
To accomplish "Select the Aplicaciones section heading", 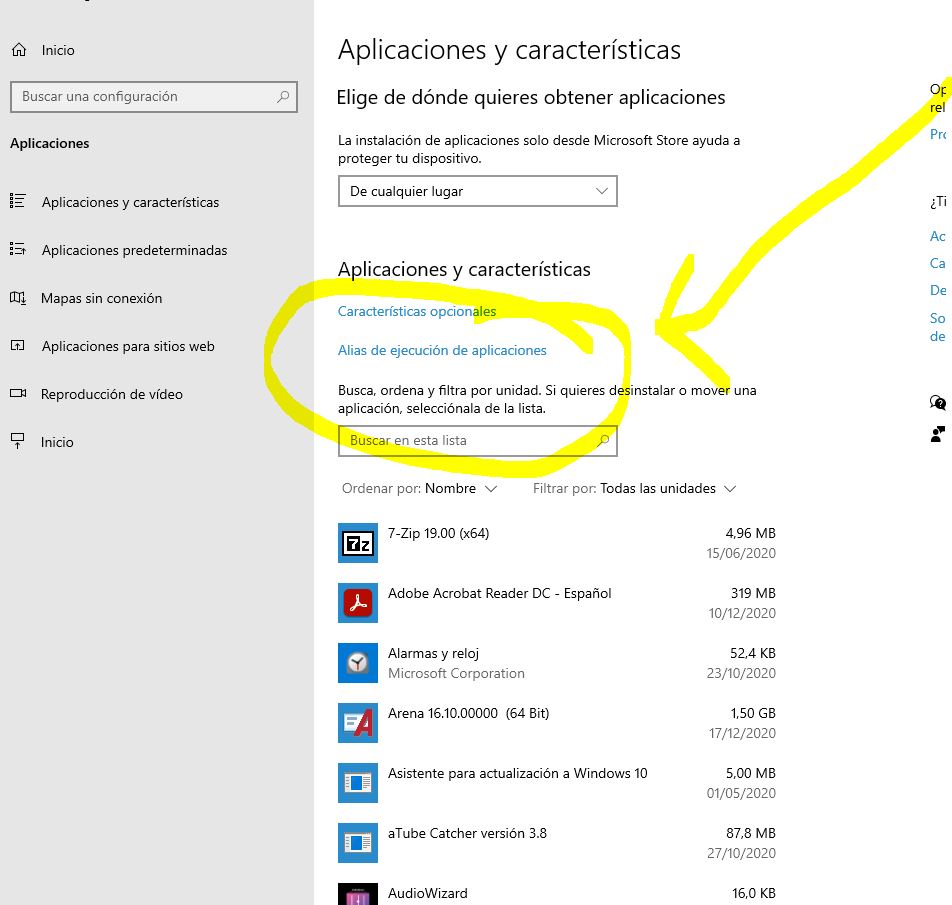I will 48,143.
